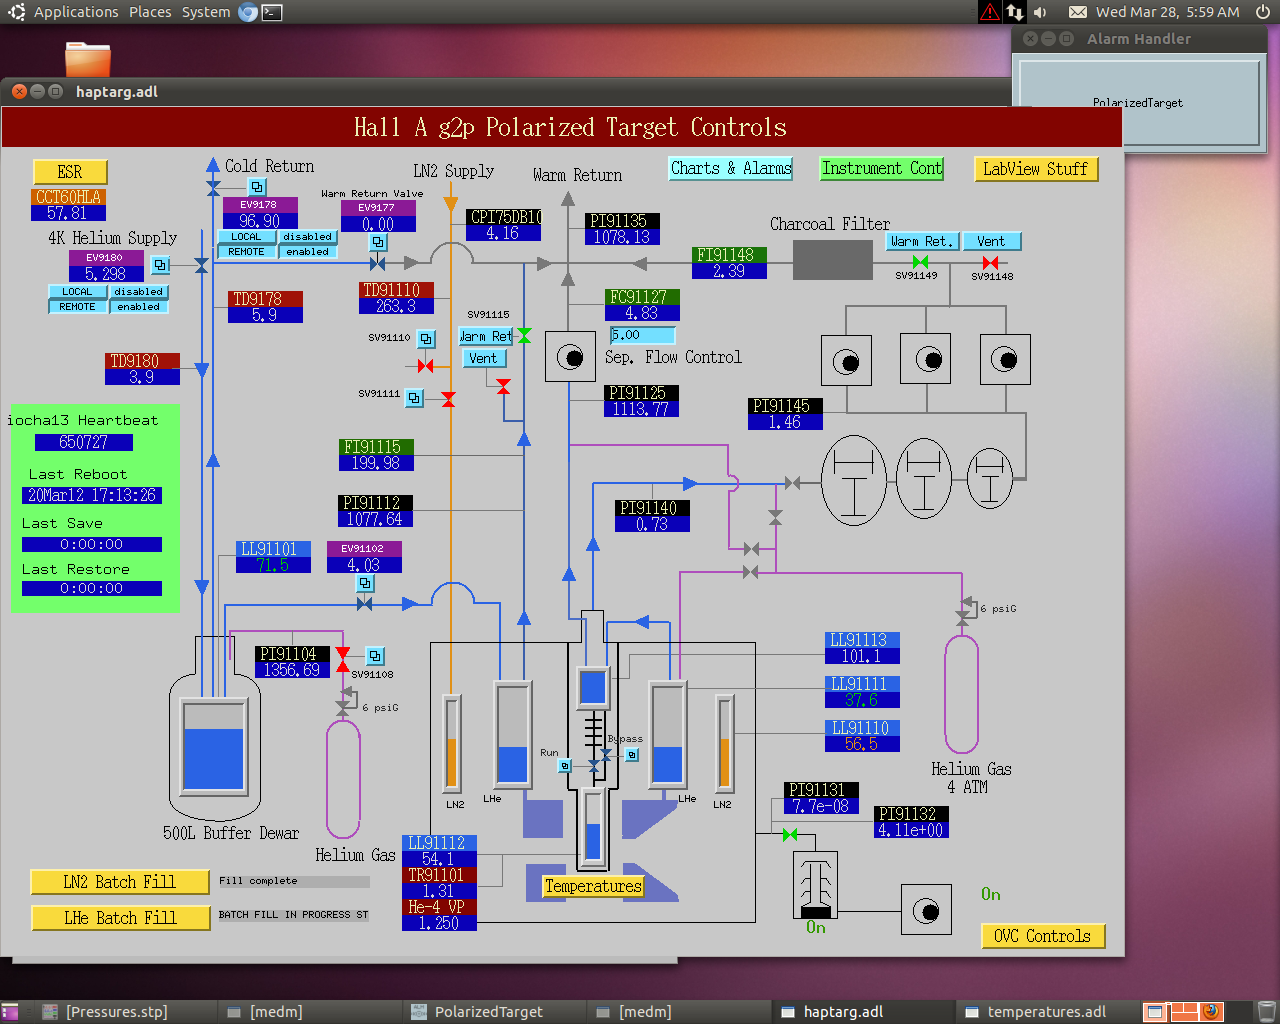The image size is (1280, 1024).
Task: Open the Temperatures display menu
Action: [593, 886]
